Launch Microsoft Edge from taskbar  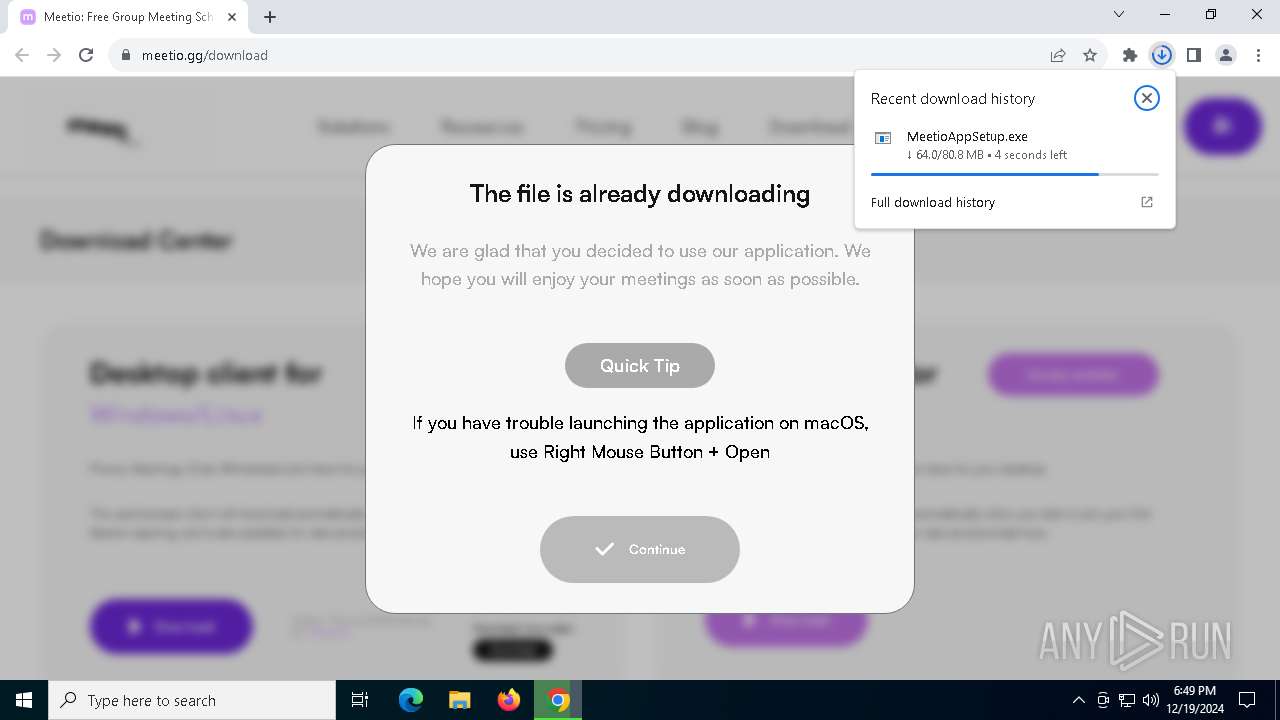[411, 700]
